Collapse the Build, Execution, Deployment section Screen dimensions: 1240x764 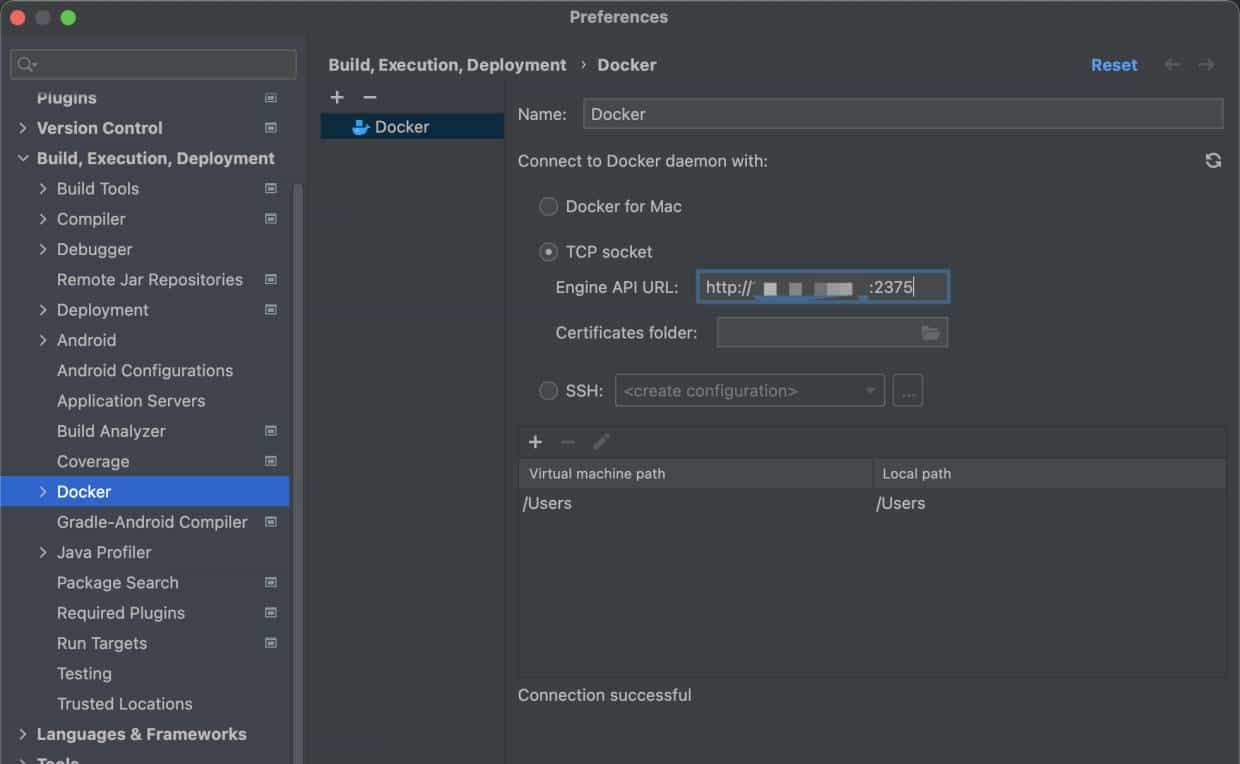(x=23, y=159)
